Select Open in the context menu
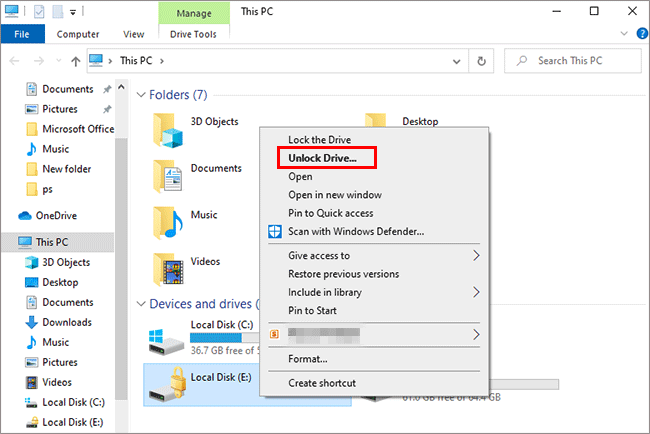Image resolution: width=650 pixels, height=434 pixels. pyautogui.click(x=301, y=177)
